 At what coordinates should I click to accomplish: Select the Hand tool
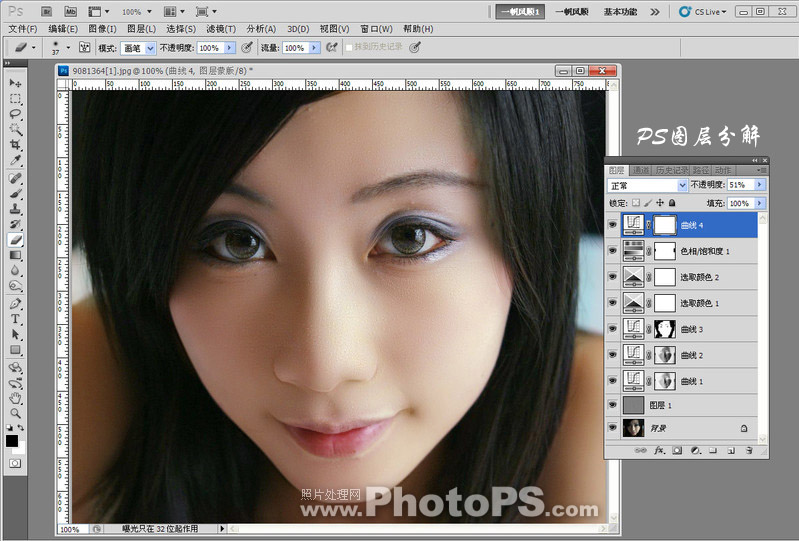tap(15, 398)
